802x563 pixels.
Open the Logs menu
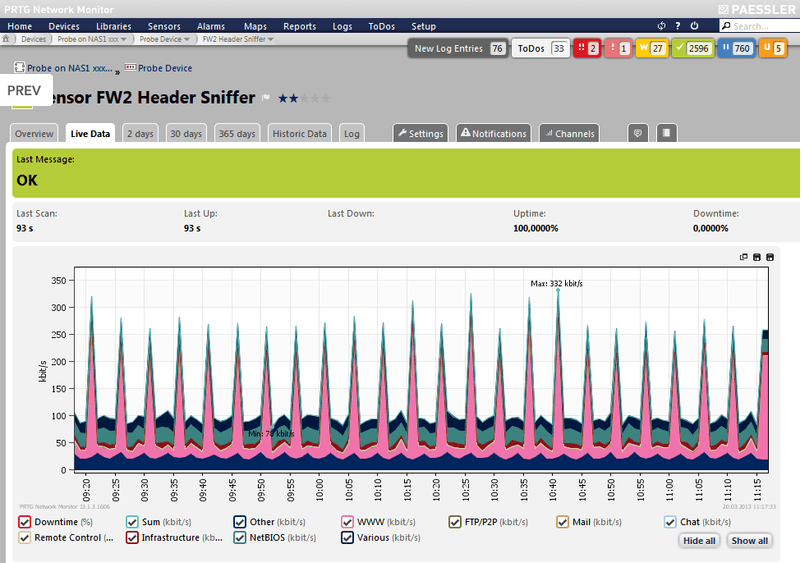coord(342,26)
